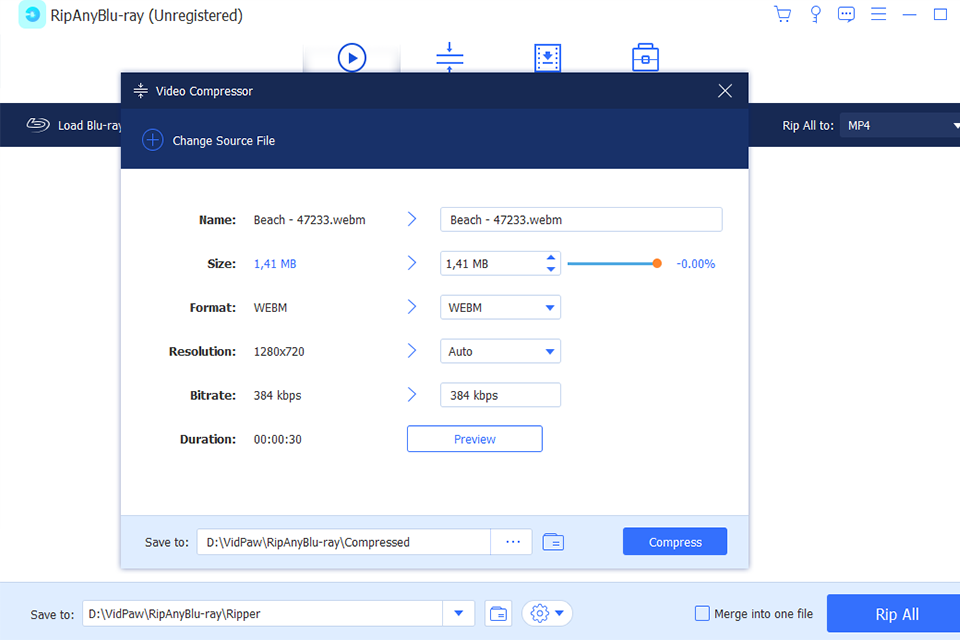Open the Rip All to MP4 dropdown
The height and width of the screenshot is (640, 960).
pyautogui.click(x=900, y=126)
